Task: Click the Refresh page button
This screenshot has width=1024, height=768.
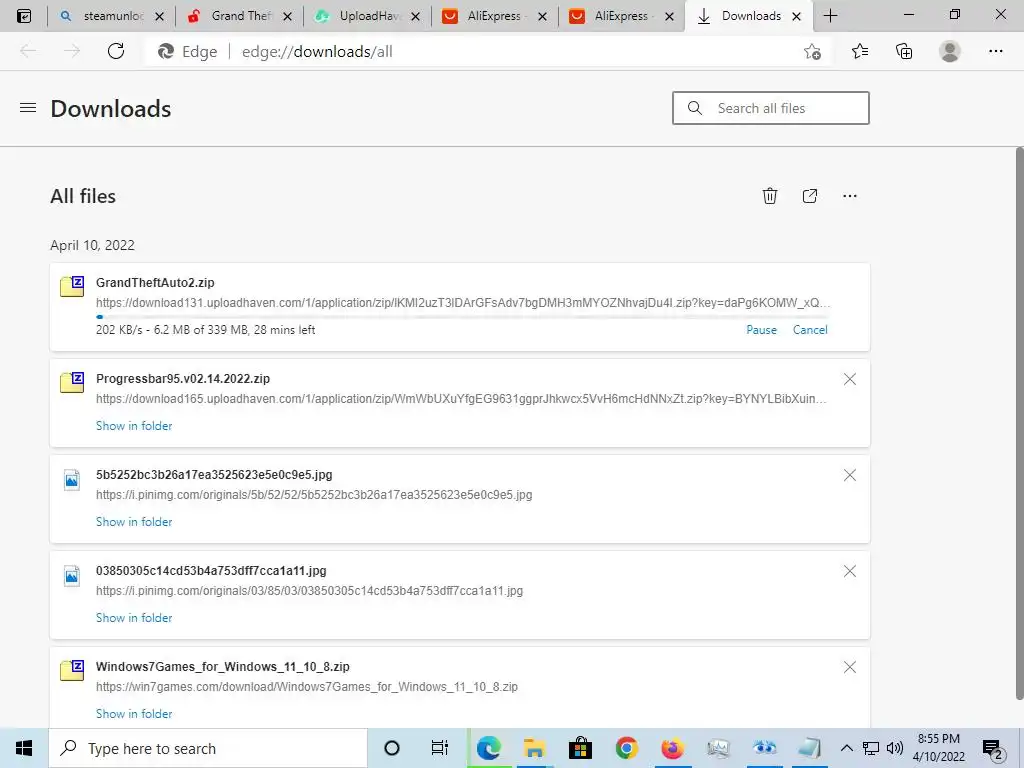Action: click(116, 51)
